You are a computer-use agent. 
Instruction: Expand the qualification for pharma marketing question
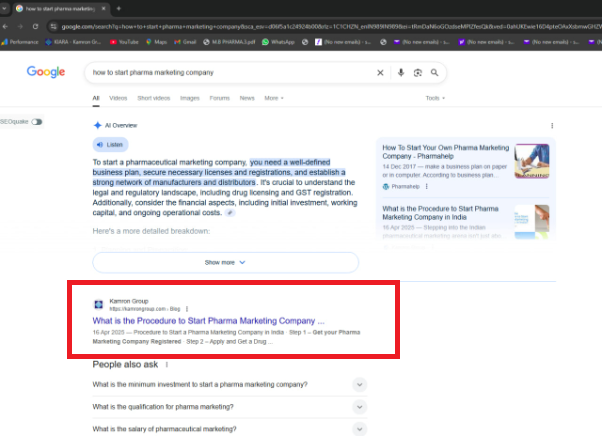359,407
